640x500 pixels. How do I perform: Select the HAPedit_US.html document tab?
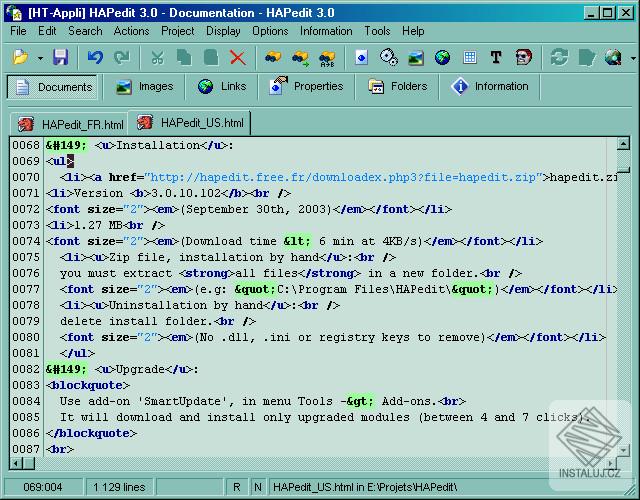point(189,122)
